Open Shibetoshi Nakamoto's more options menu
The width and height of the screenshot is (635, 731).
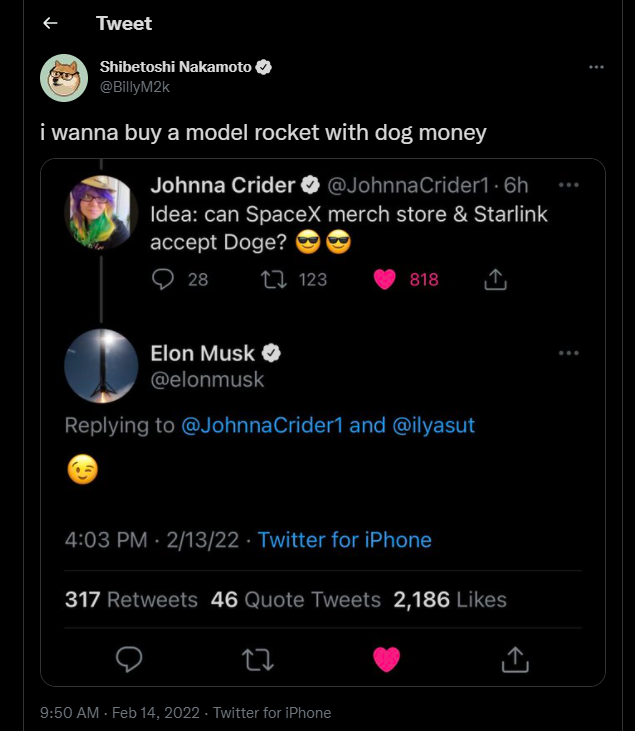click(596, 67)
